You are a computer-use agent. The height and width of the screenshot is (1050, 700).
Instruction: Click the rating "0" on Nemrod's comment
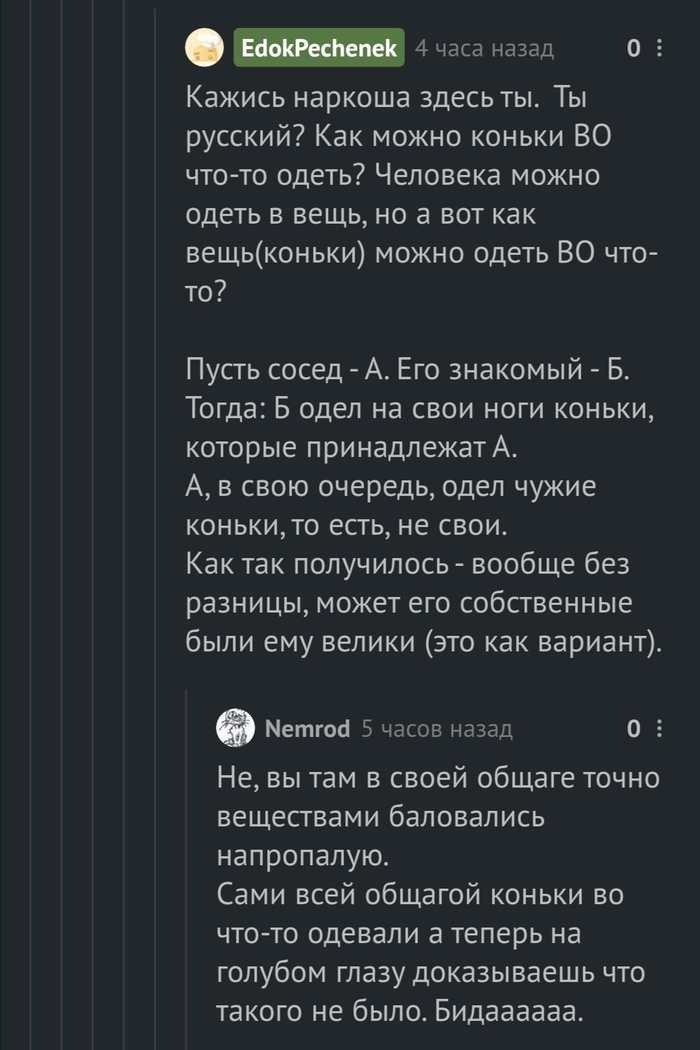[632, 729]
